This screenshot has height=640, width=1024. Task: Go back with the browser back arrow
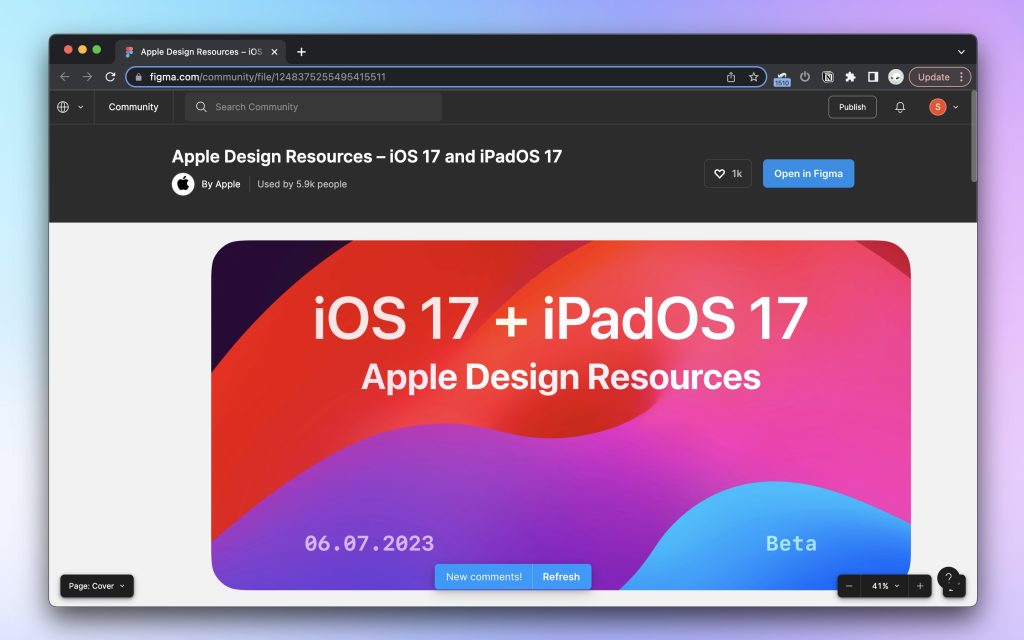point(65,77)
